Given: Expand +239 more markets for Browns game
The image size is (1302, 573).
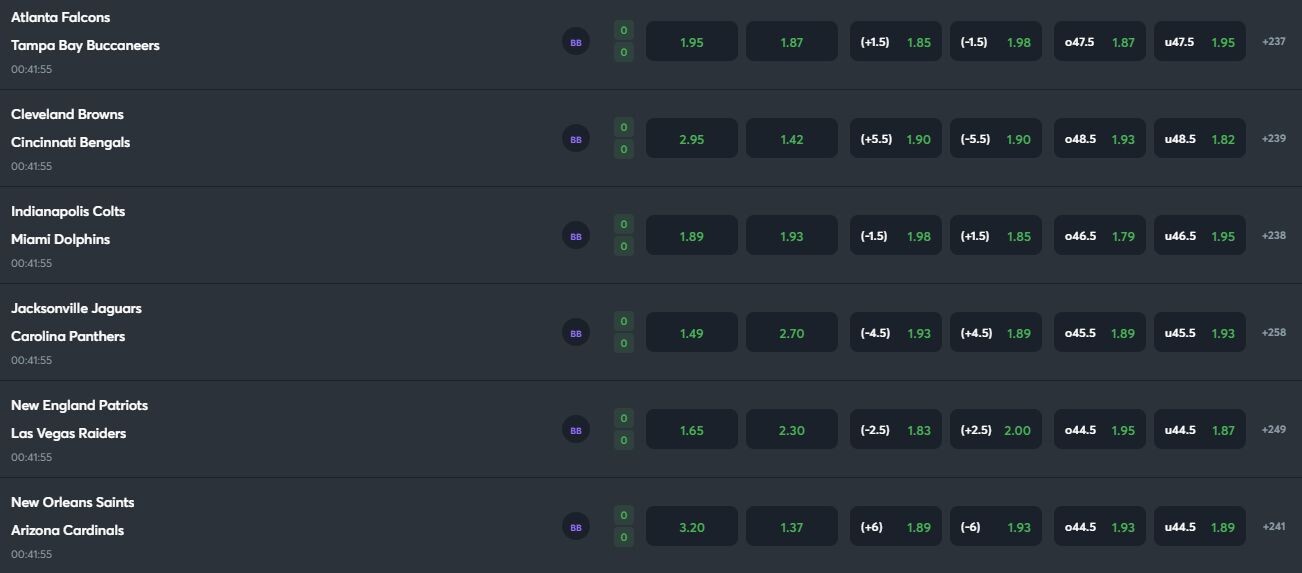Looking at the screenshot, I should [x=1274, y=139].
